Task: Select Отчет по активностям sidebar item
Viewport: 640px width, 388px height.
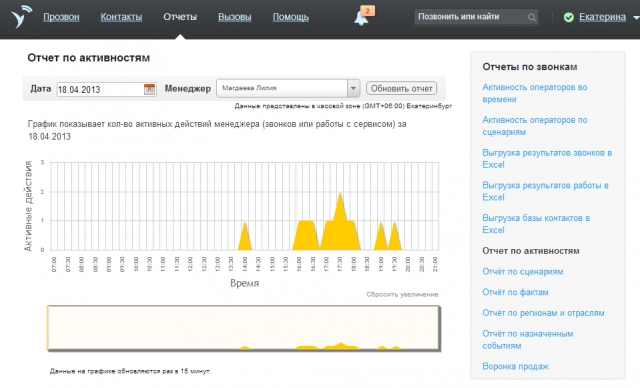Action: pyautogui.click(x=531, y=251)
